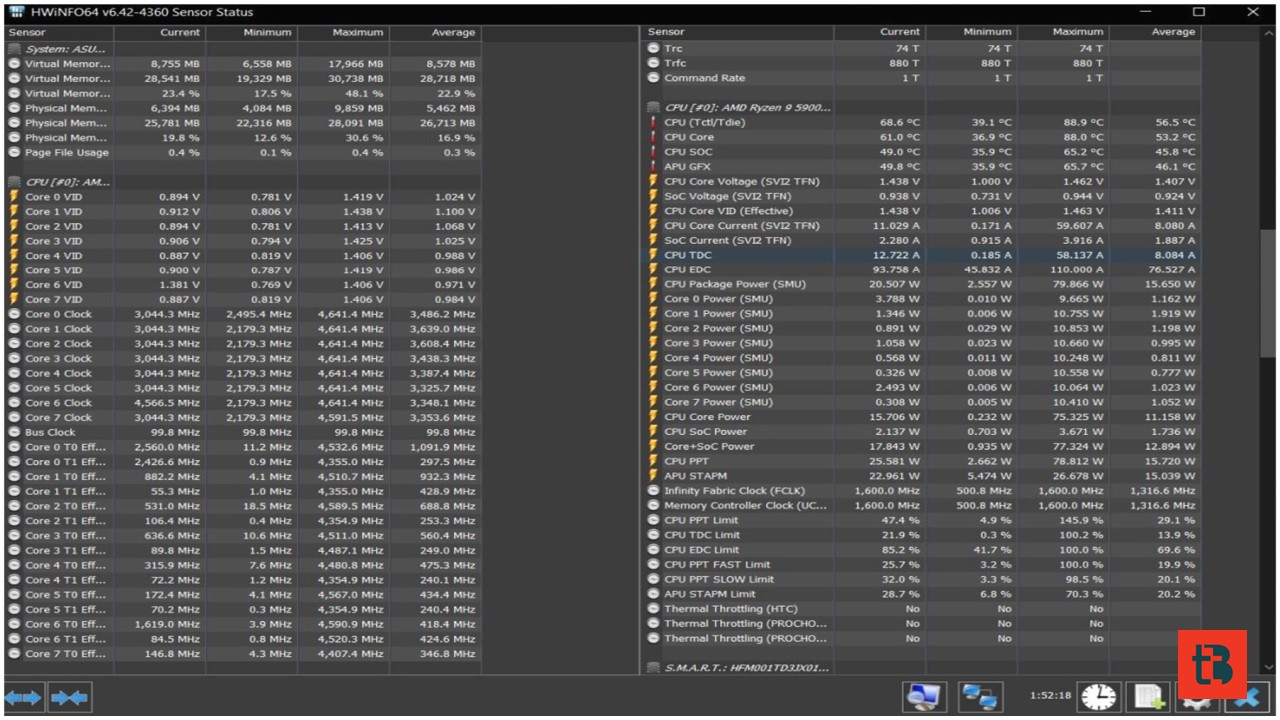
Task: Click the "68.6 °C" current temperature value
Action: [x=900, y=123]
